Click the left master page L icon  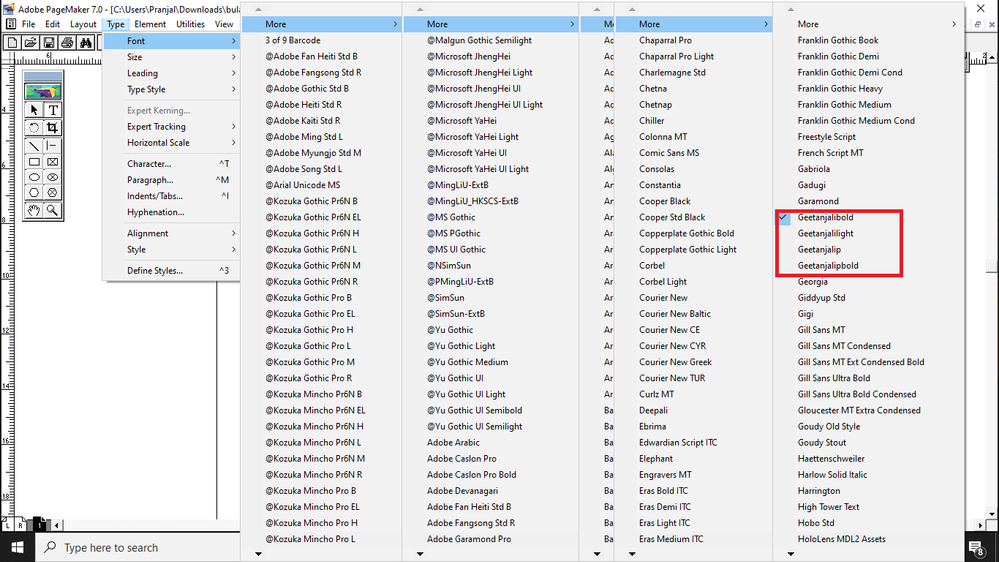coord(8,524)
